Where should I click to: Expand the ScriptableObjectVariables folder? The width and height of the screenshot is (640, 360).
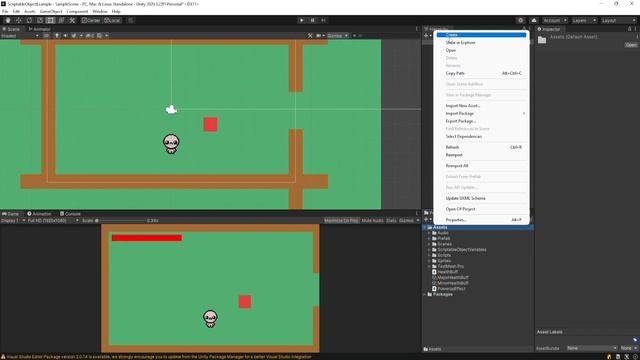coord(429,249)
